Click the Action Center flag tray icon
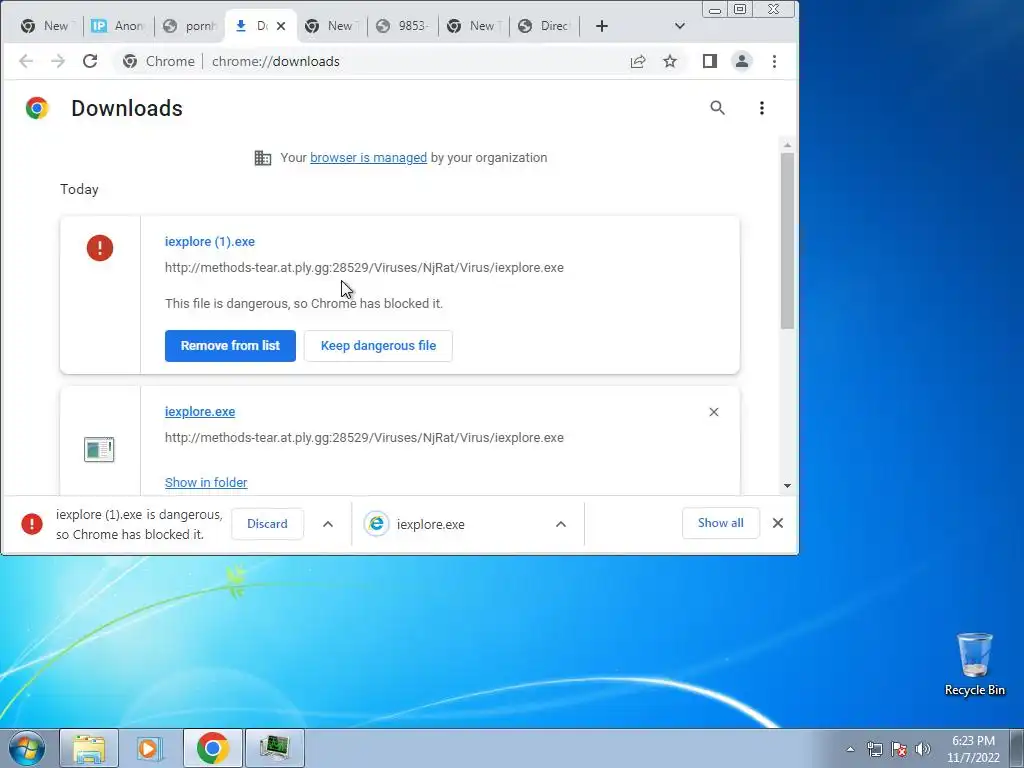This screenshot has width=1024, height=768. click(899, 749)
